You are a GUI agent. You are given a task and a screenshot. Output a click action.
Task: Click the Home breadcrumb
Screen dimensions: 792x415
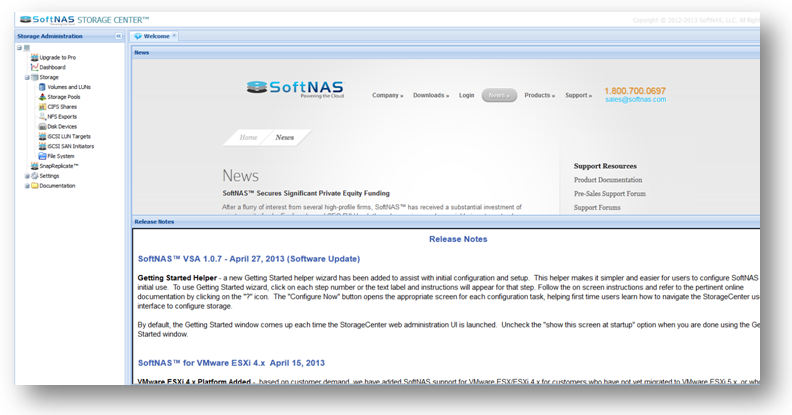click(248, 137)
